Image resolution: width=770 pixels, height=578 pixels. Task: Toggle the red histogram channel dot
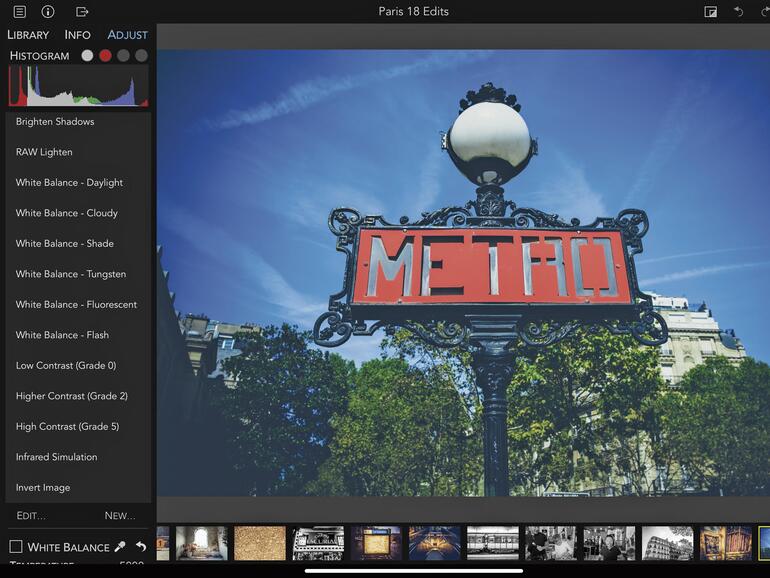click(105, 56)
